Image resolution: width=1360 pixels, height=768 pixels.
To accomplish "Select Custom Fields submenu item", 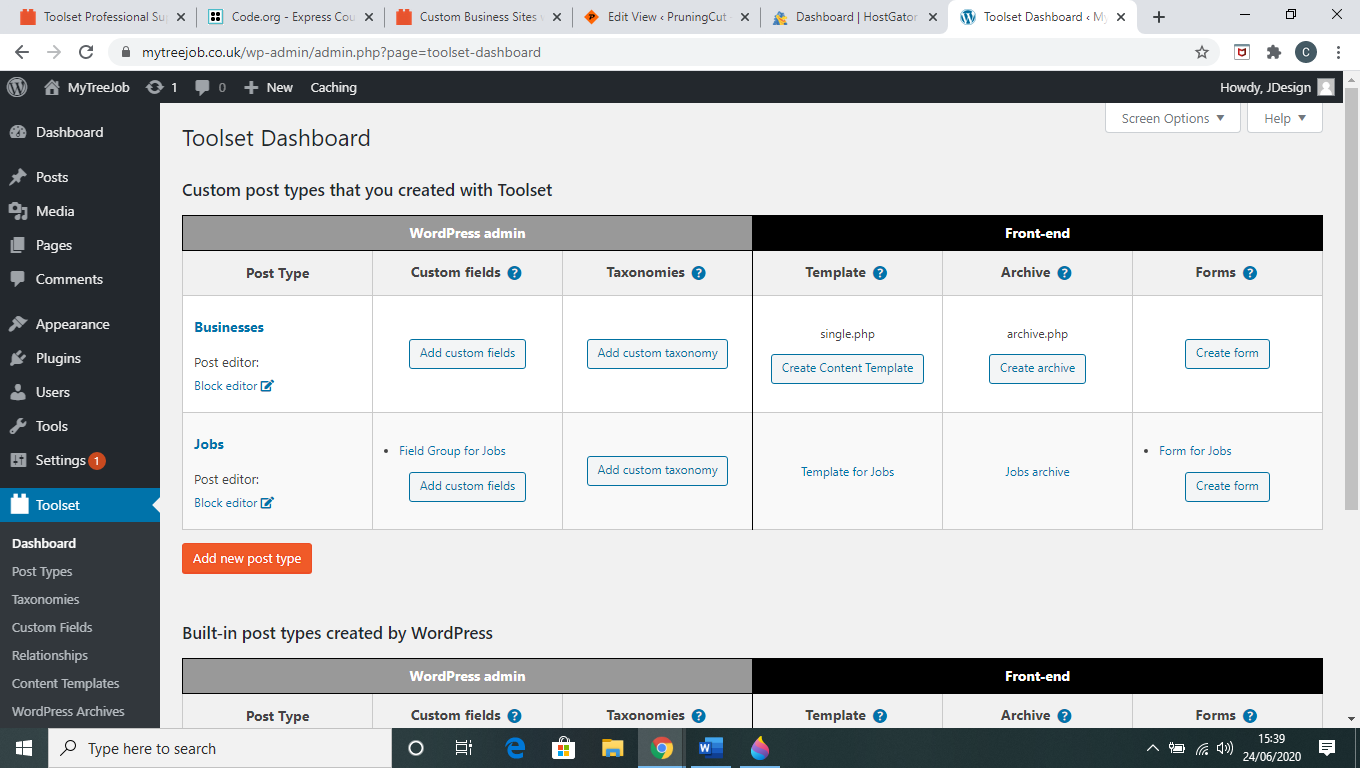I will pos(52,627).
